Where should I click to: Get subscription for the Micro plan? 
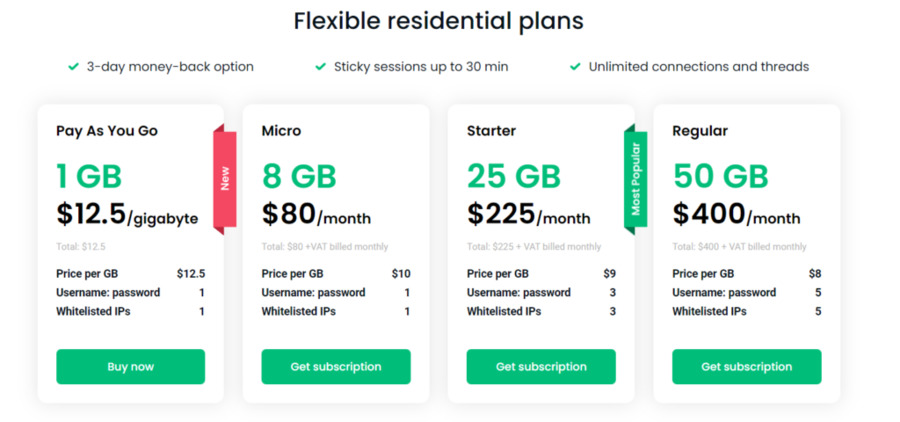point(336,366)
